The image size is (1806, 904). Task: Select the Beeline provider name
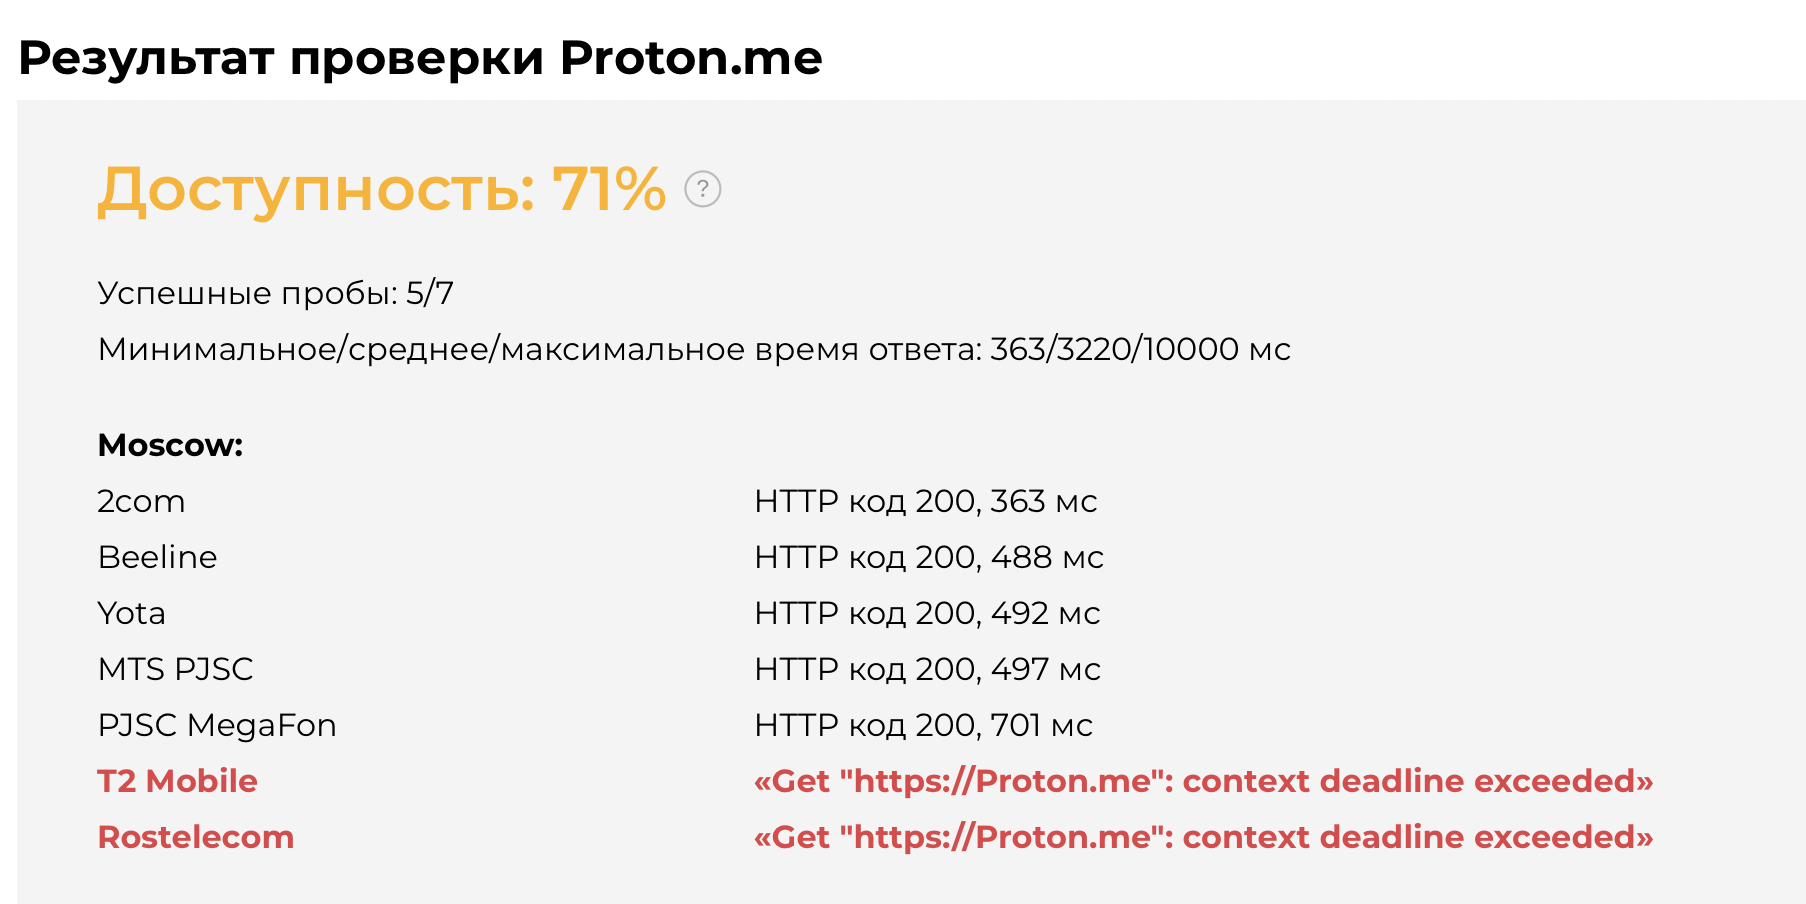[157, 557]
